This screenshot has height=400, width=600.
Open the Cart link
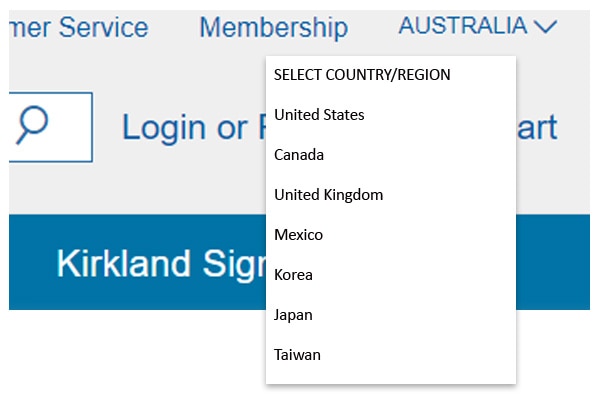click(538, 128)
